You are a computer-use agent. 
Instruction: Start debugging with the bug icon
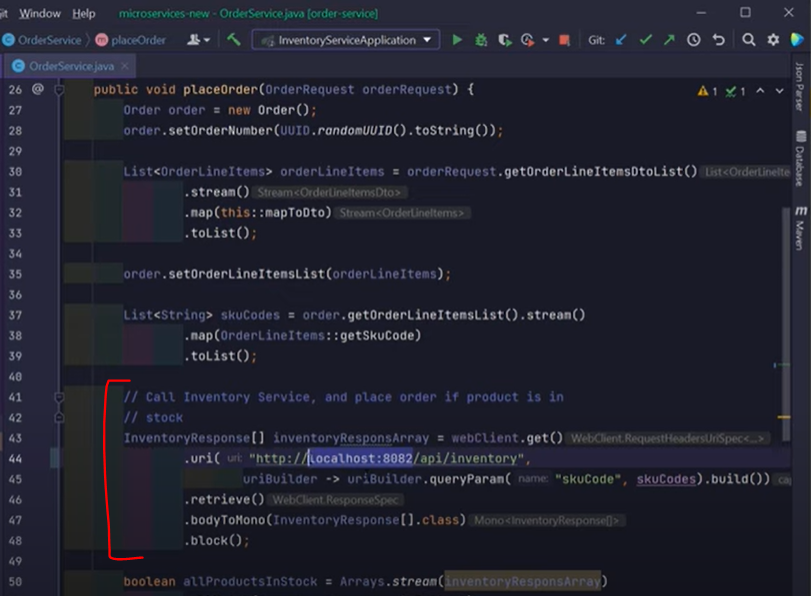(x=481, y=40)
